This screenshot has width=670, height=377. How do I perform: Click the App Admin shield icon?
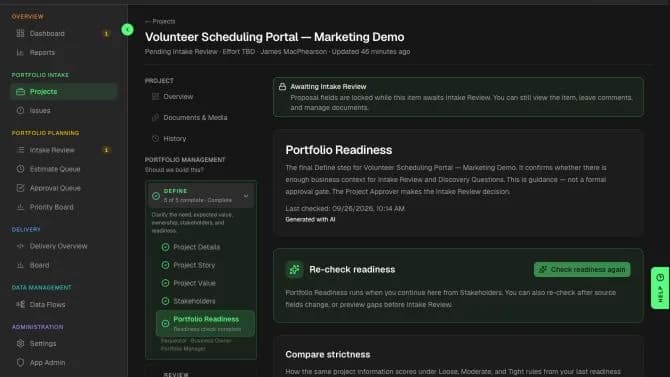(x=20, y=362)
